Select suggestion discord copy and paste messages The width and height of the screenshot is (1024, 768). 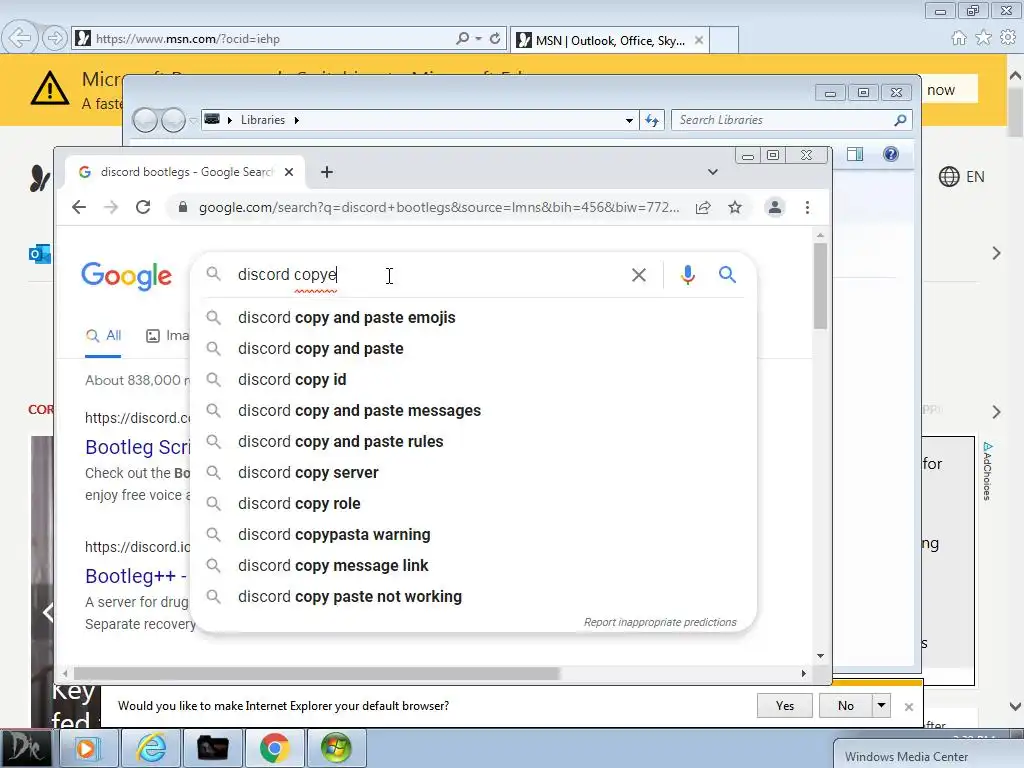coord(475,411)
